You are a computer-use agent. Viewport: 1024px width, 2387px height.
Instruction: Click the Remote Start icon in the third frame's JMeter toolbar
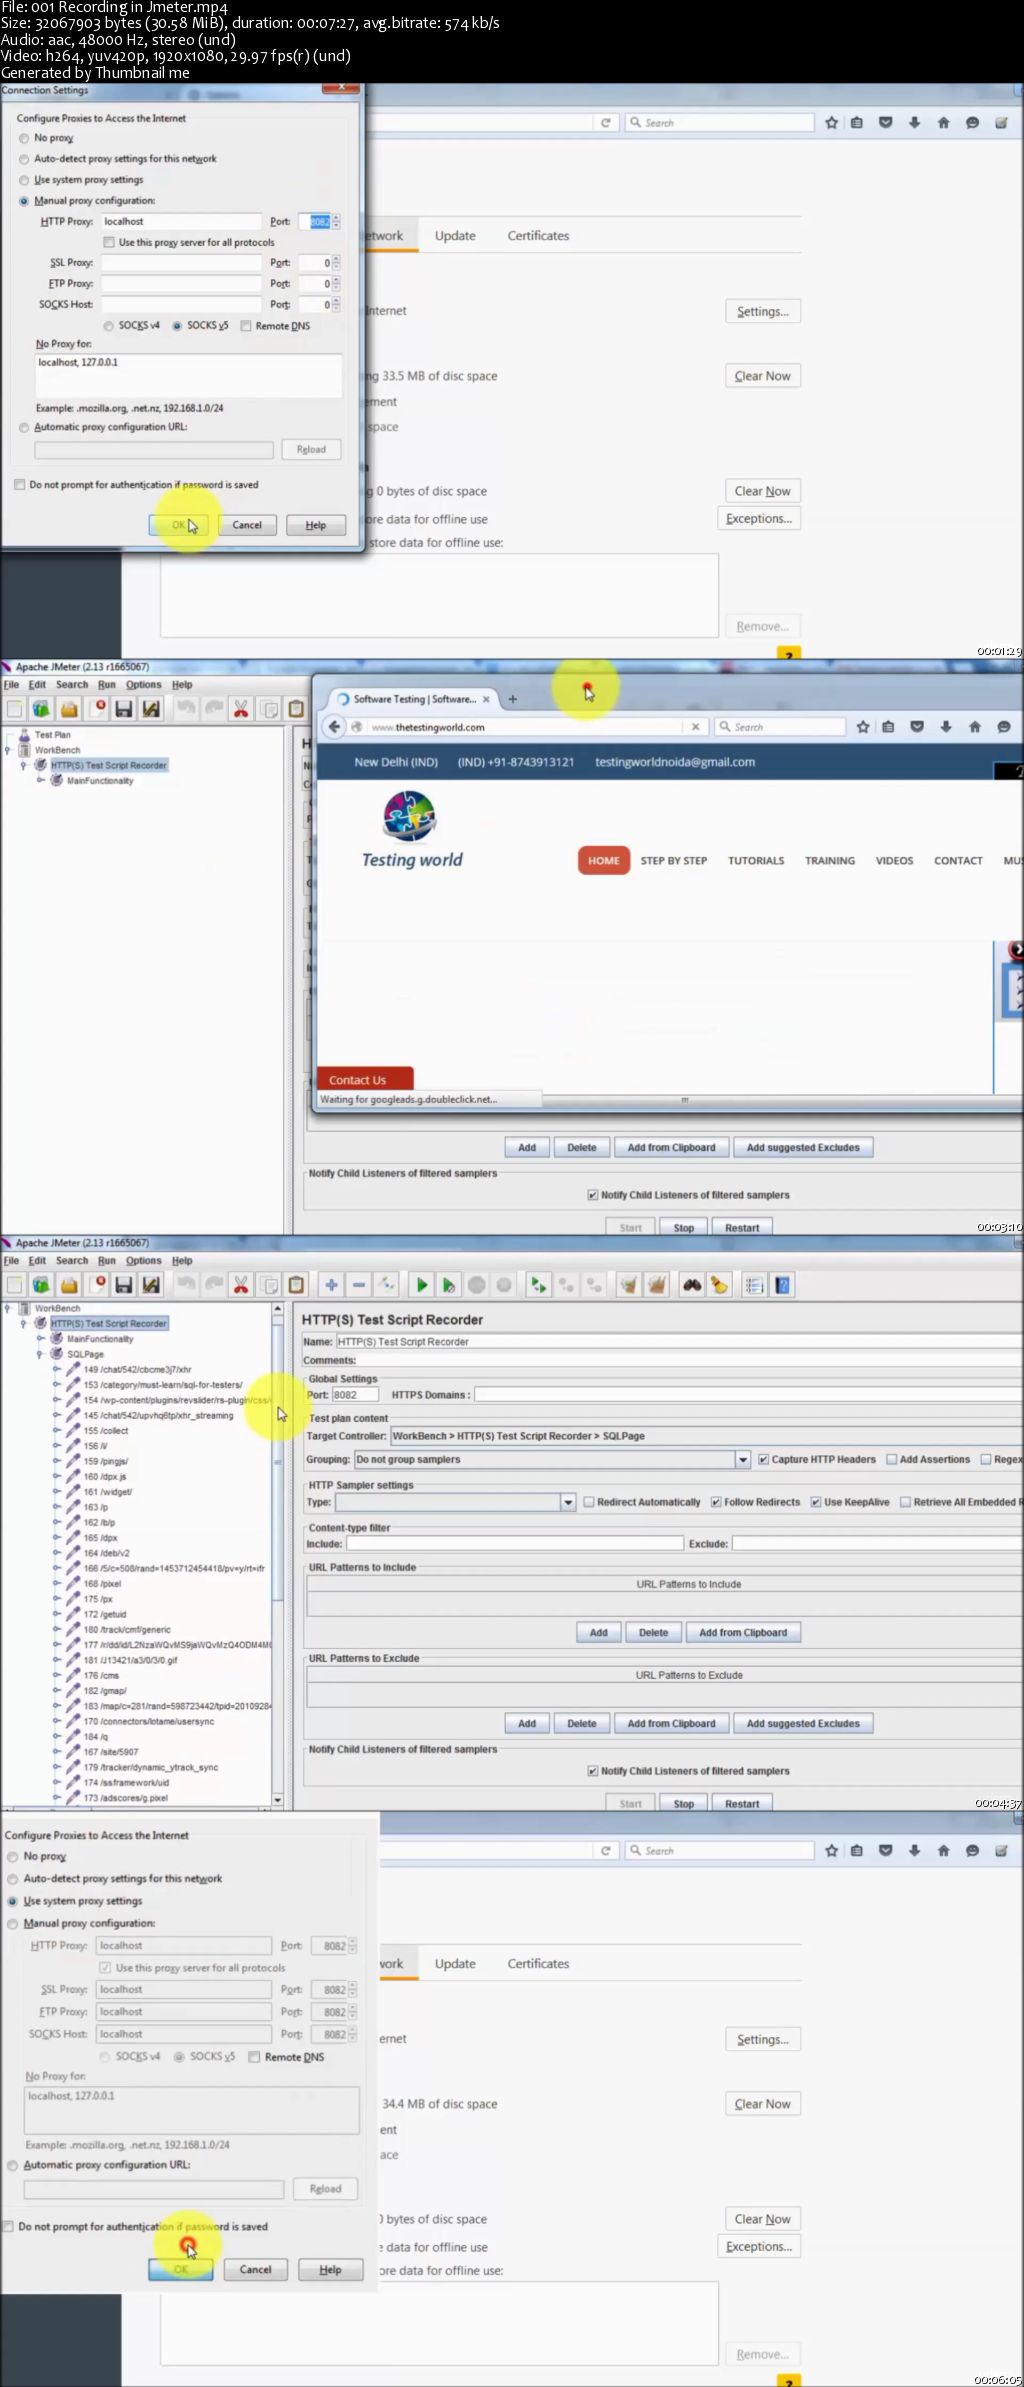point(538,1285)
